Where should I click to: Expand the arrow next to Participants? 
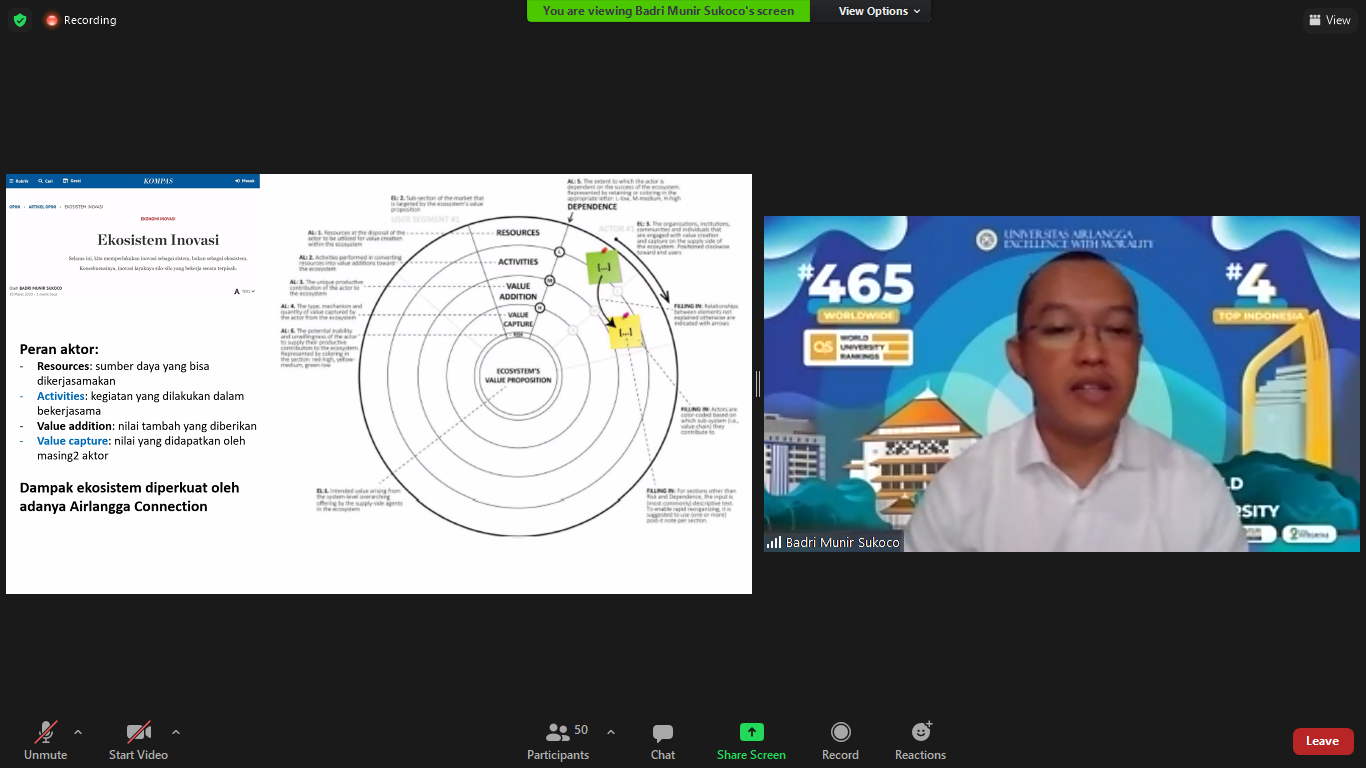611,732
